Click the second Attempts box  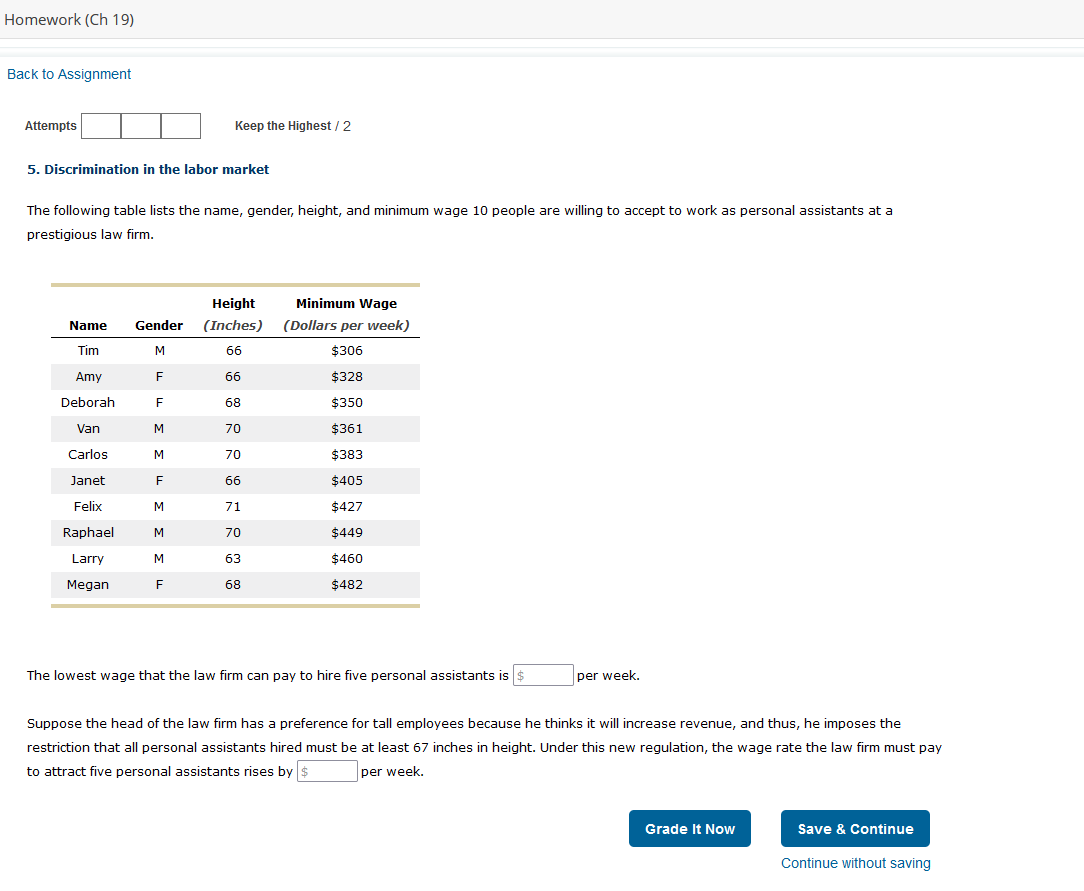pyautogui.click(x=140, y=126)
